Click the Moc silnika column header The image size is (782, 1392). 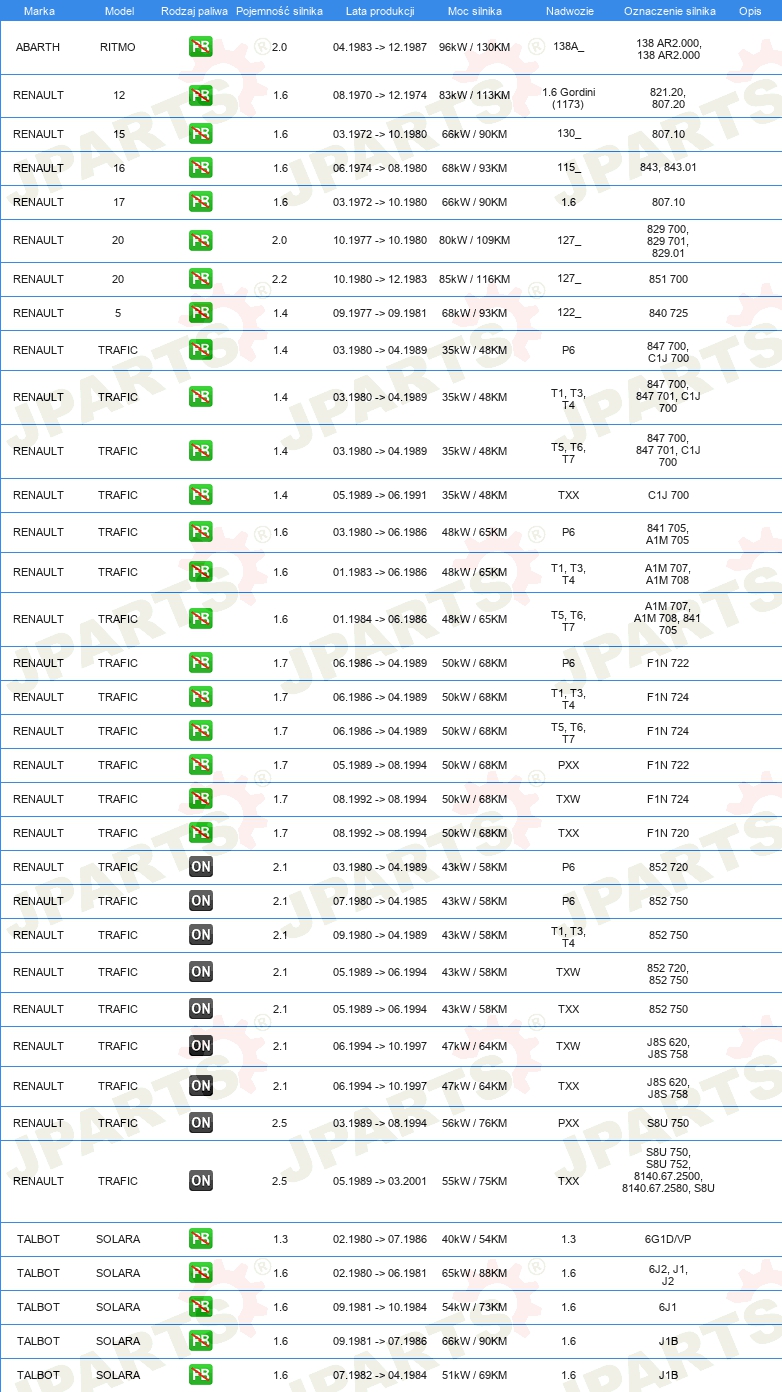[x=475, y=10]
